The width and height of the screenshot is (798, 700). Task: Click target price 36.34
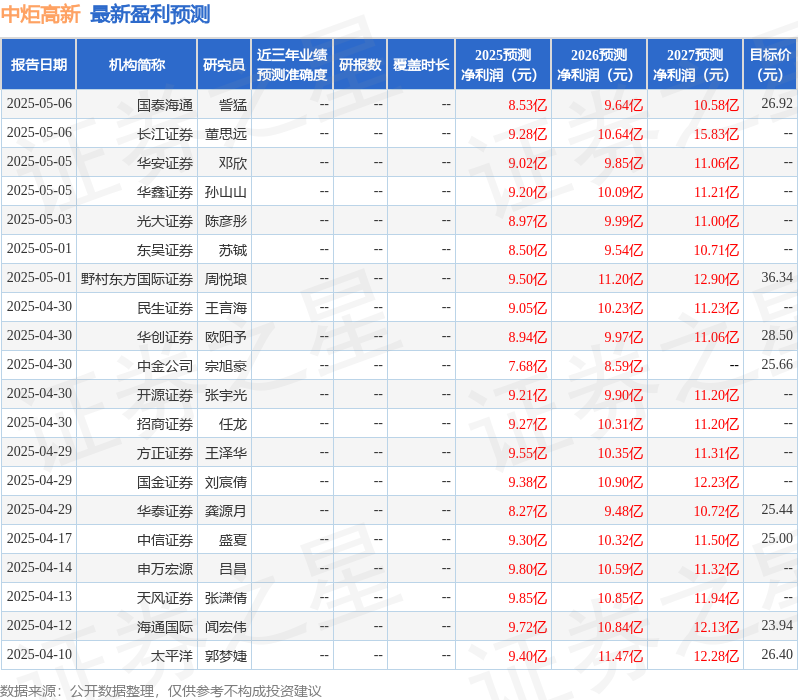(x=777, y=277)
